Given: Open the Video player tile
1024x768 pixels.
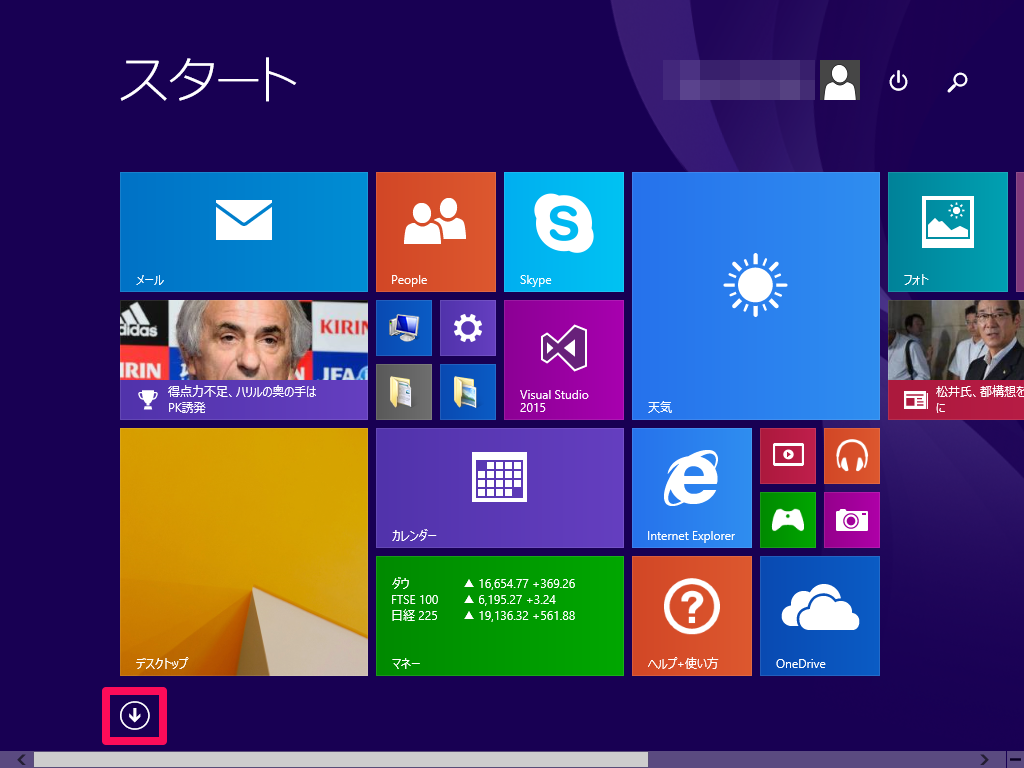Looking at the screenshot, I should coord(787,455).
